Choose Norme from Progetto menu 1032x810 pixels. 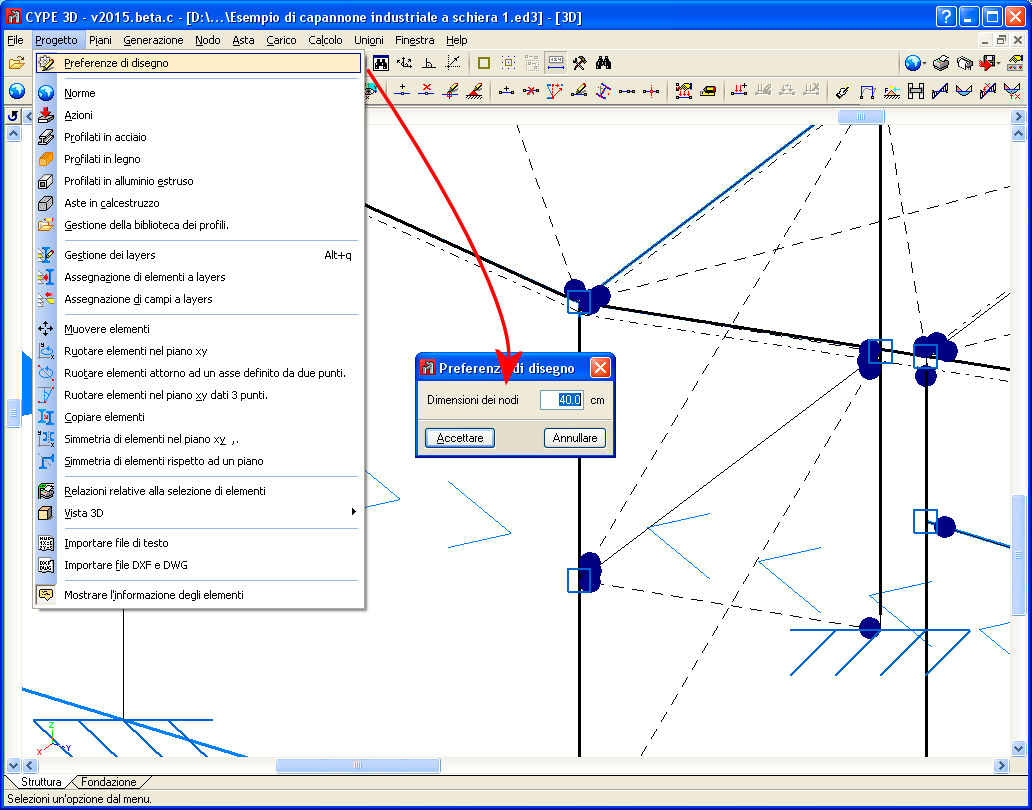[198, 93]
